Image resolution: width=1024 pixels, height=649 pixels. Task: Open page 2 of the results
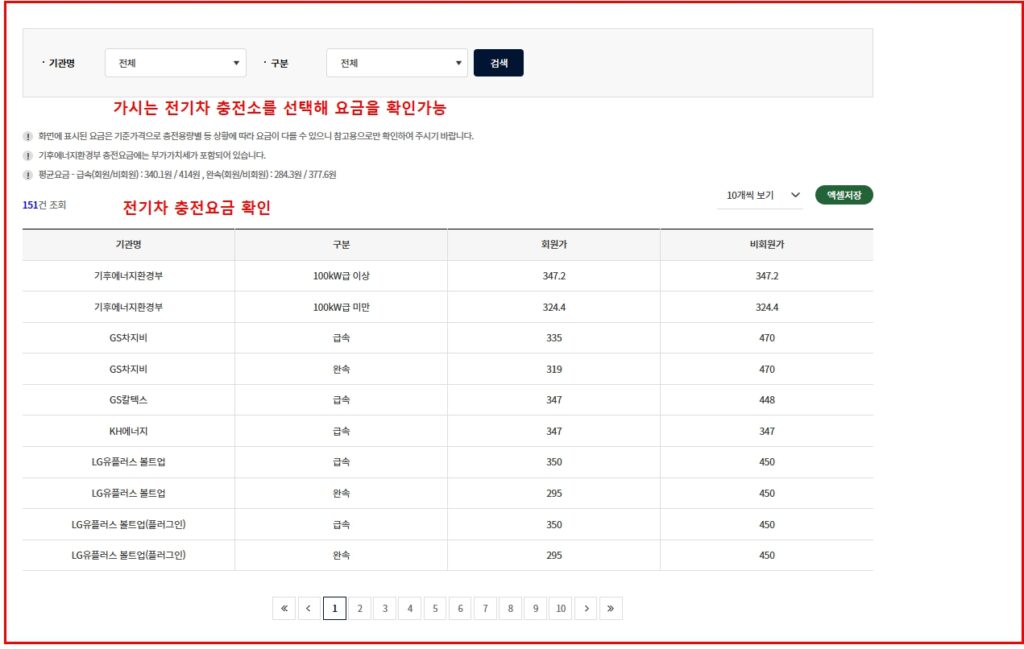pyautogui.click(x=359, y=608)
